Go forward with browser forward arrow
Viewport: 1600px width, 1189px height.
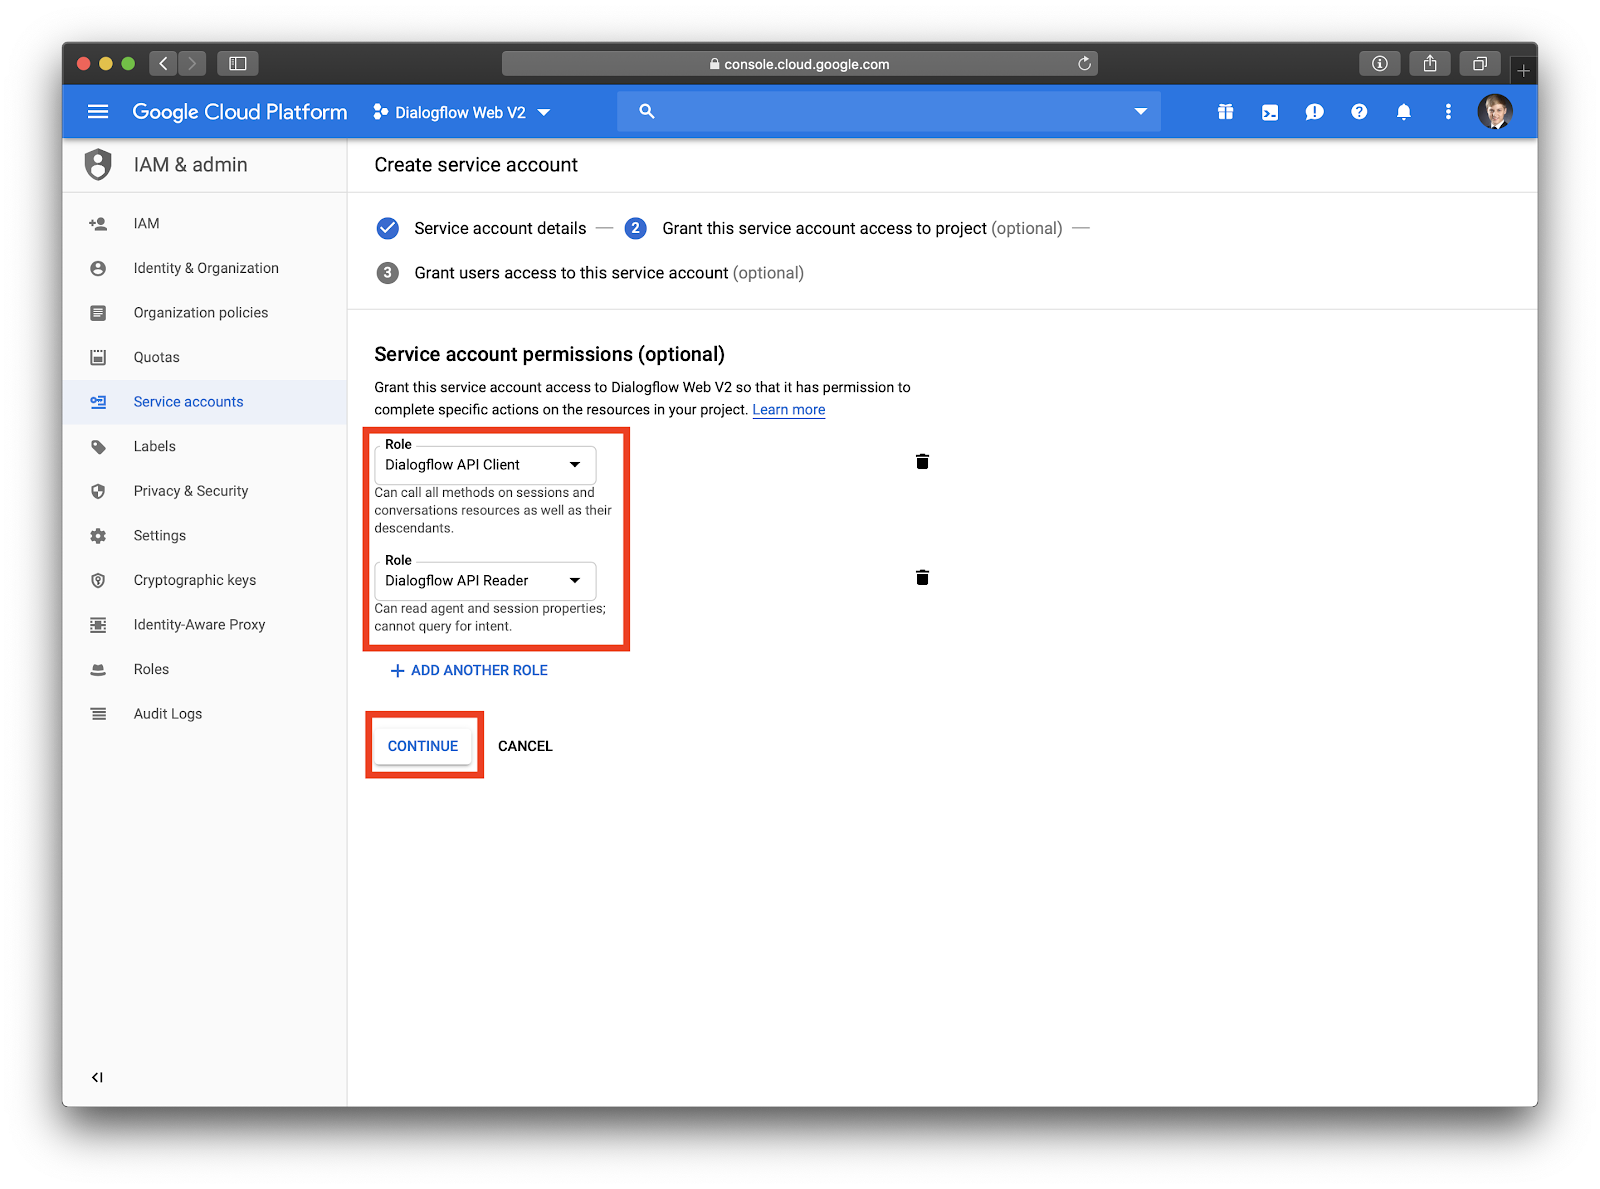click(x=192, y=63)
